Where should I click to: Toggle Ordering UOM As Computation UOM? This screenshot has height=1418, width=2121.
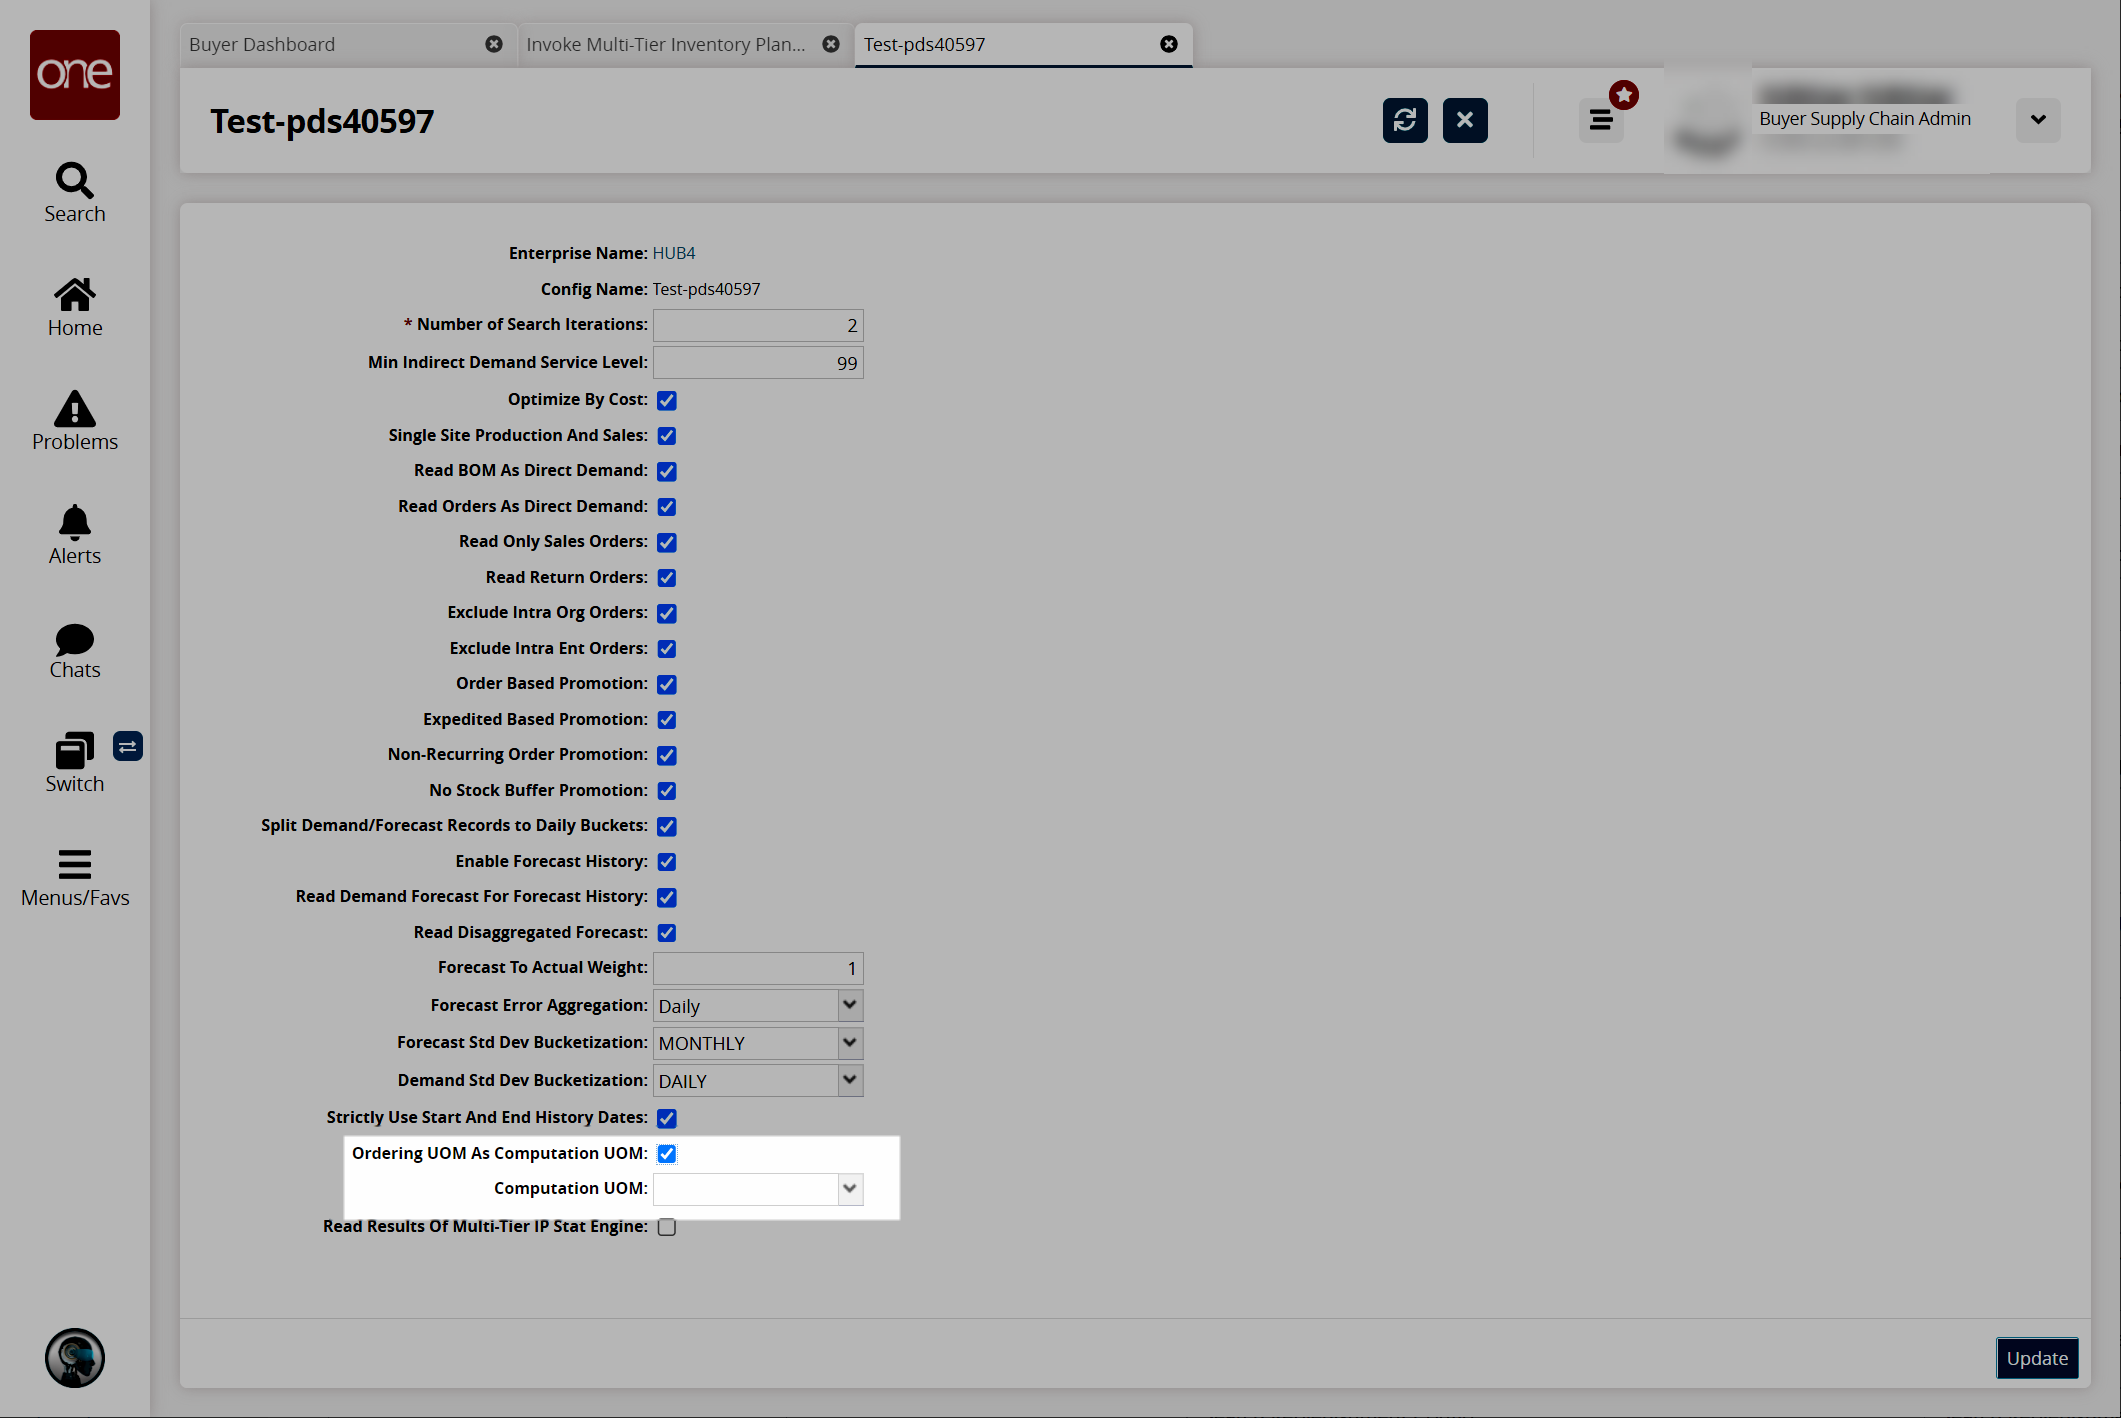(667, 1154)
